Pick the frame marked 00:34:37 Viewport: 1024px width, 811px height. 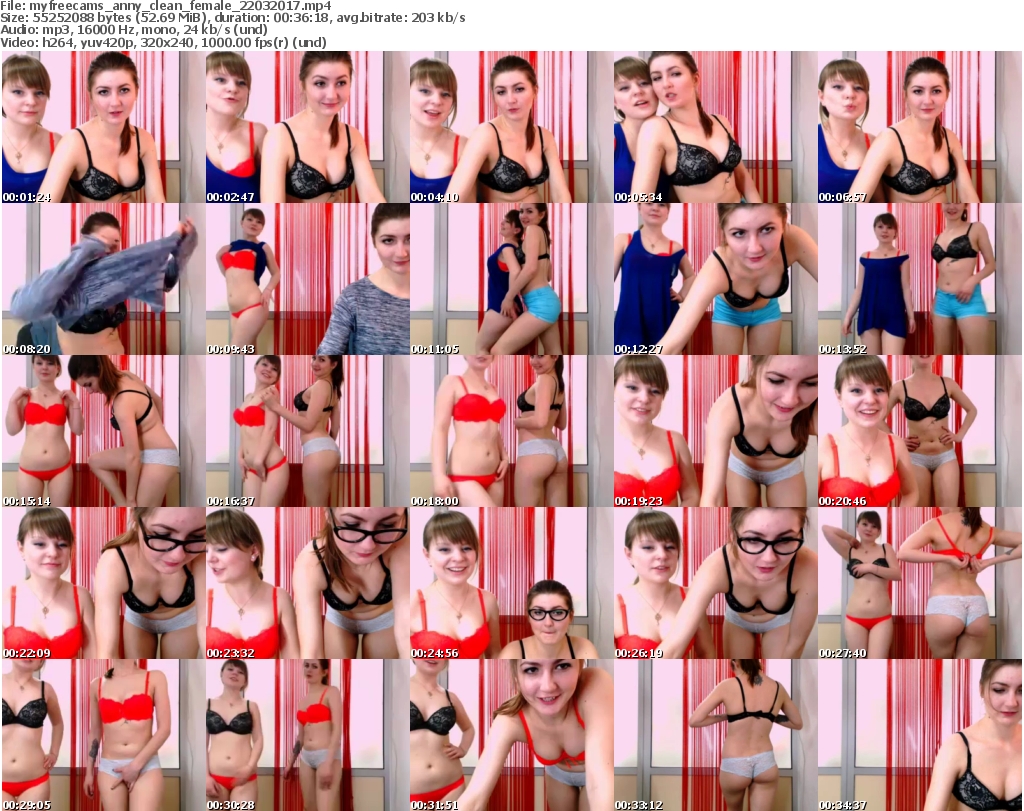click(x=920, y=735)
